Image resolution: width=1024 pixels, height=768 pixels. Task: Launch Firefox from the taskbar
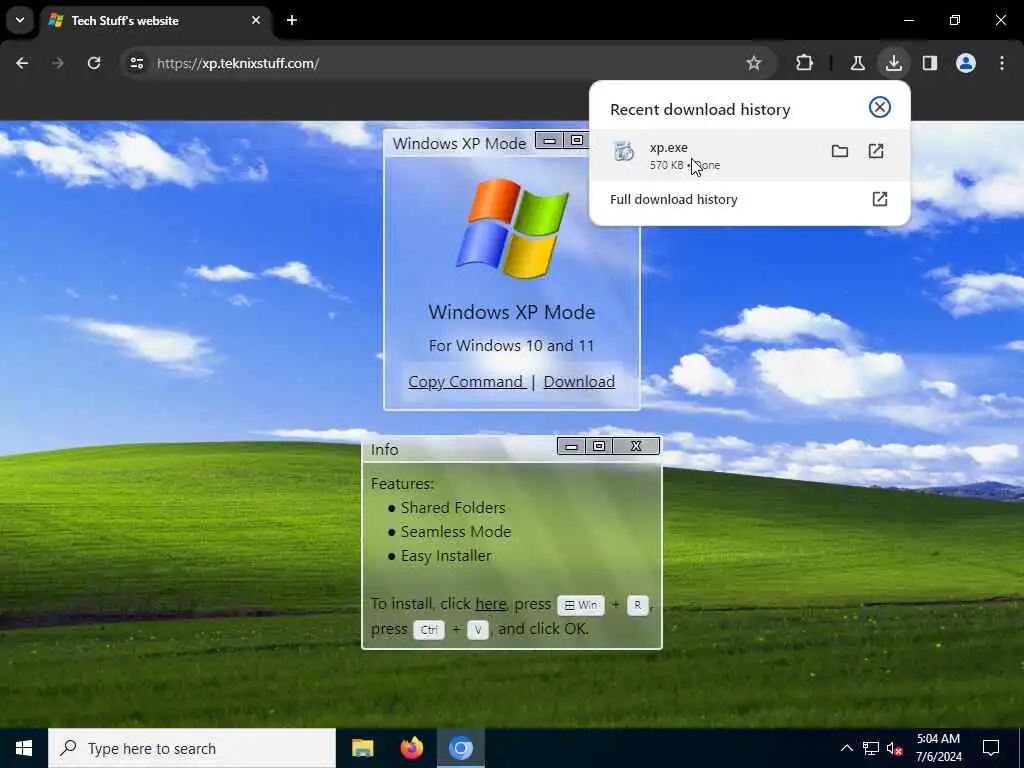[411, 748]
